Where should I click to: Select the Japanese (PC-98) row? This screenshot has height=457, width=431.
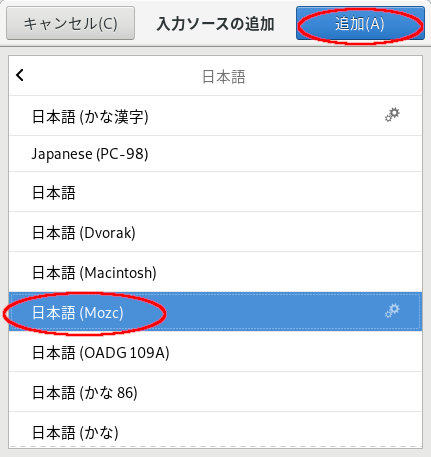[x=215, y=154]
